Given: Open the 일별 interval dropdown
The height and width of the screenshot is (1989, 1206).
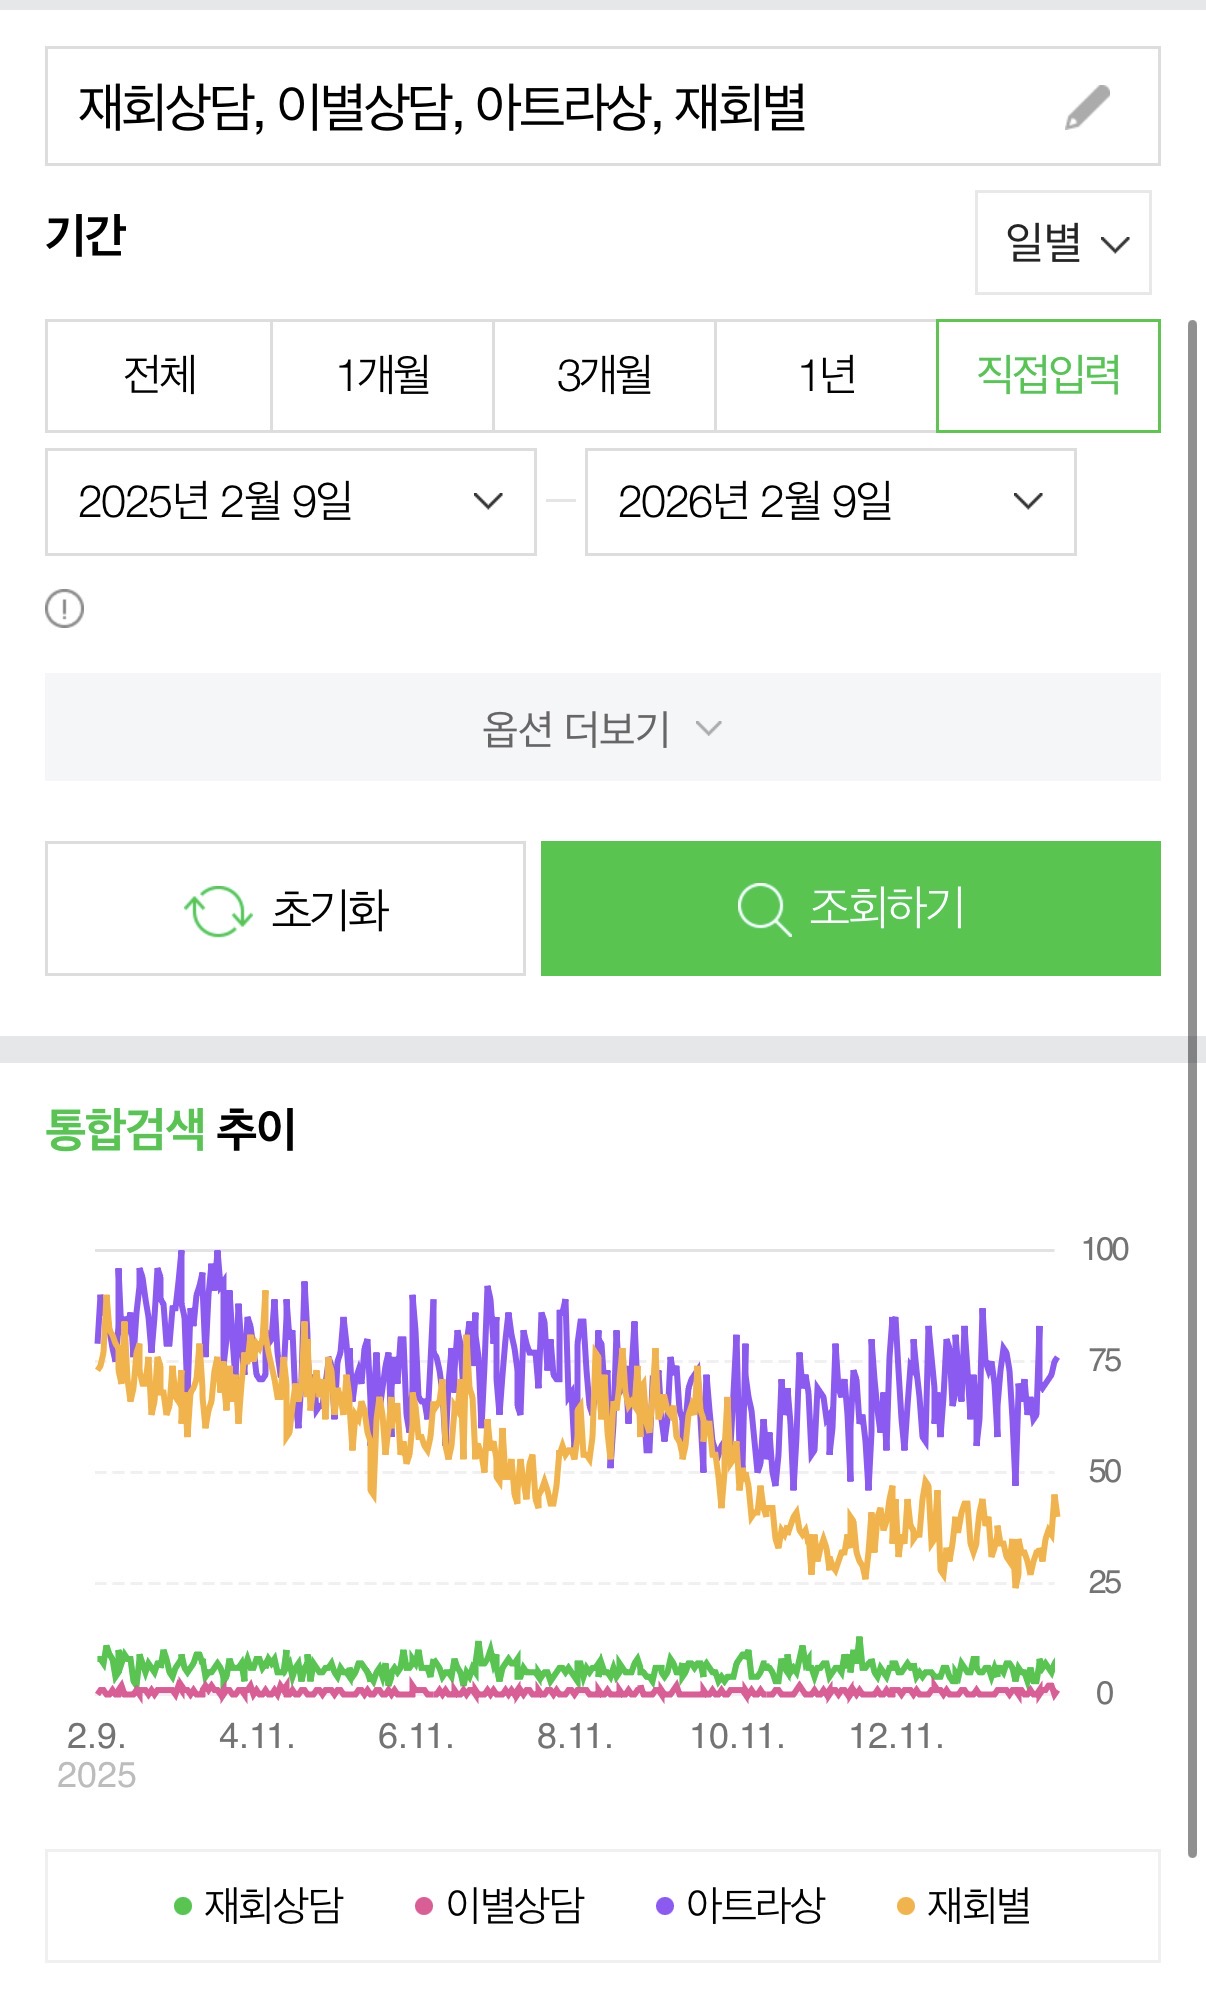Looking at the screenshot, I should tap(1063, 243).
